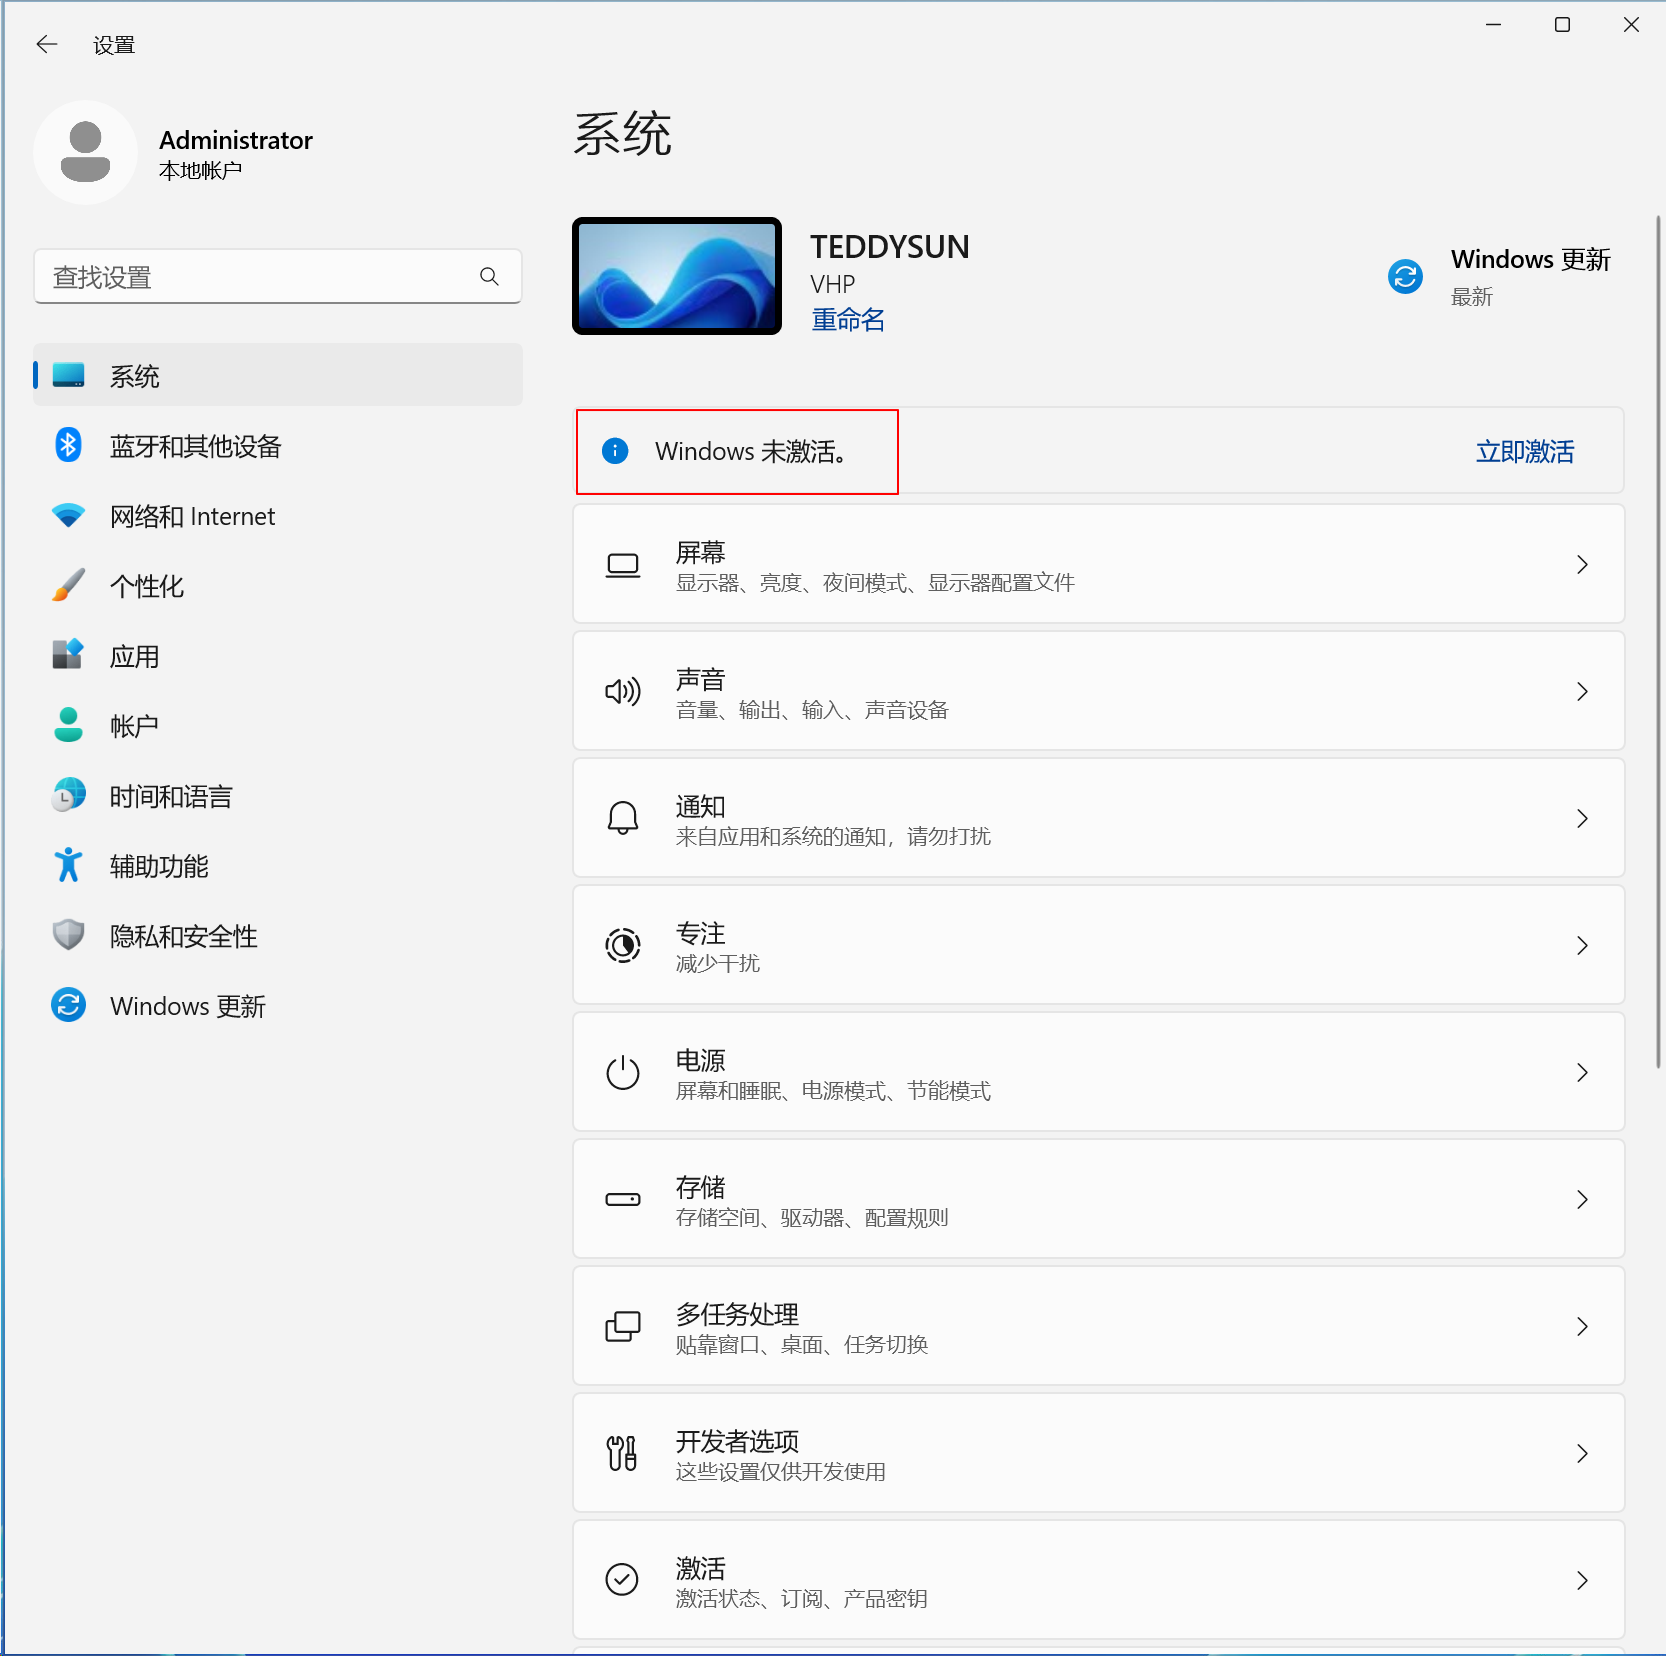
Task: Open 专注 减少干扰 settings card
Action: point(1098,946)
